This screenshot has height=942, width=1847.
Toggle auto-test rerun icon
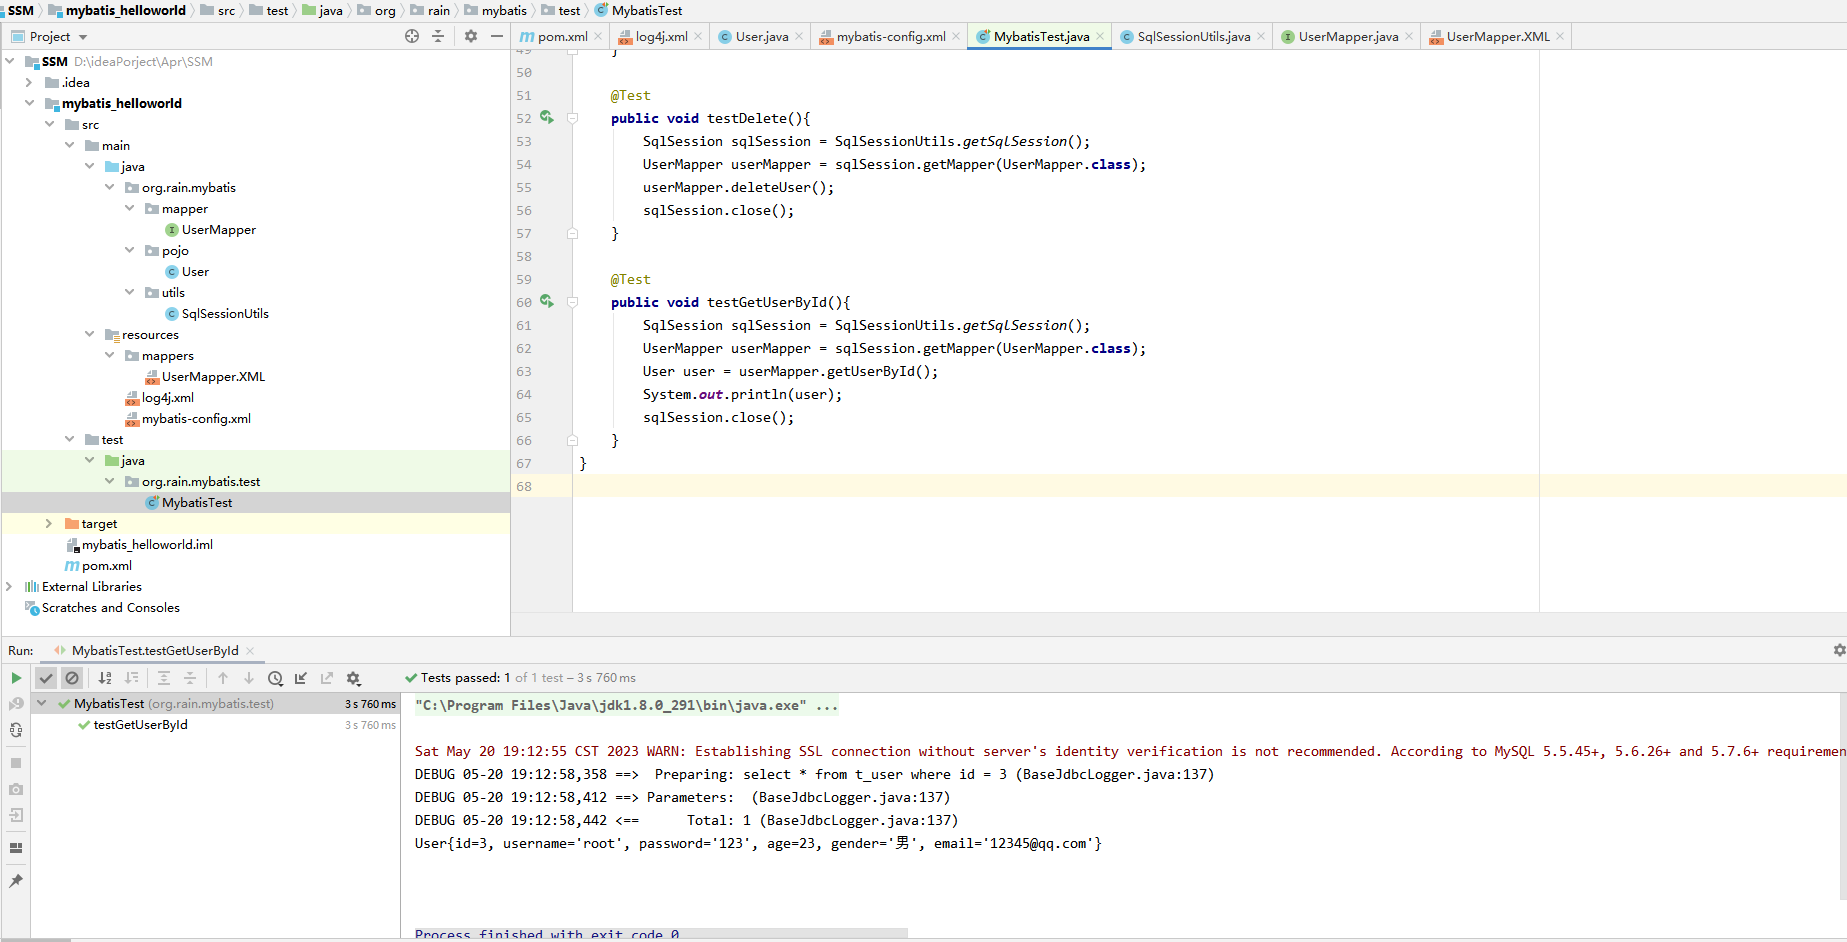pos(16,730)
